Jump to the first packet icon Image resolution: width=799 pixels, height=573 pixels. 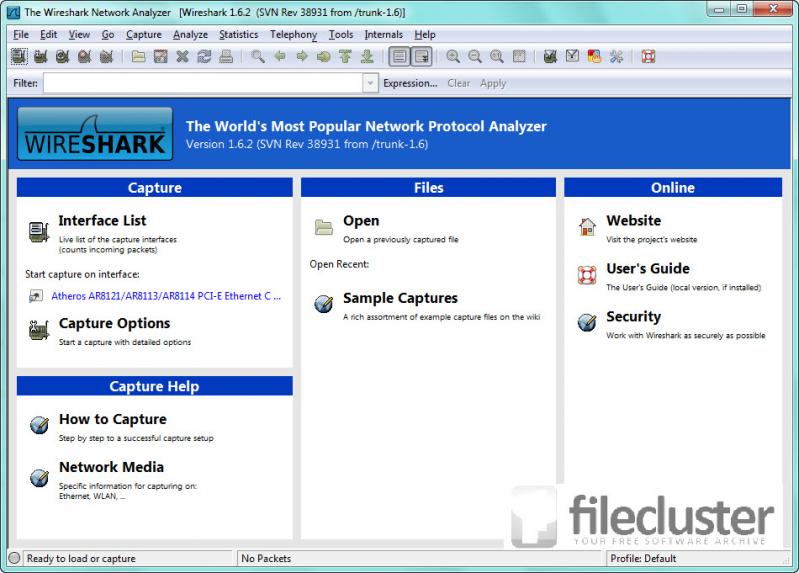coord(345,56)
